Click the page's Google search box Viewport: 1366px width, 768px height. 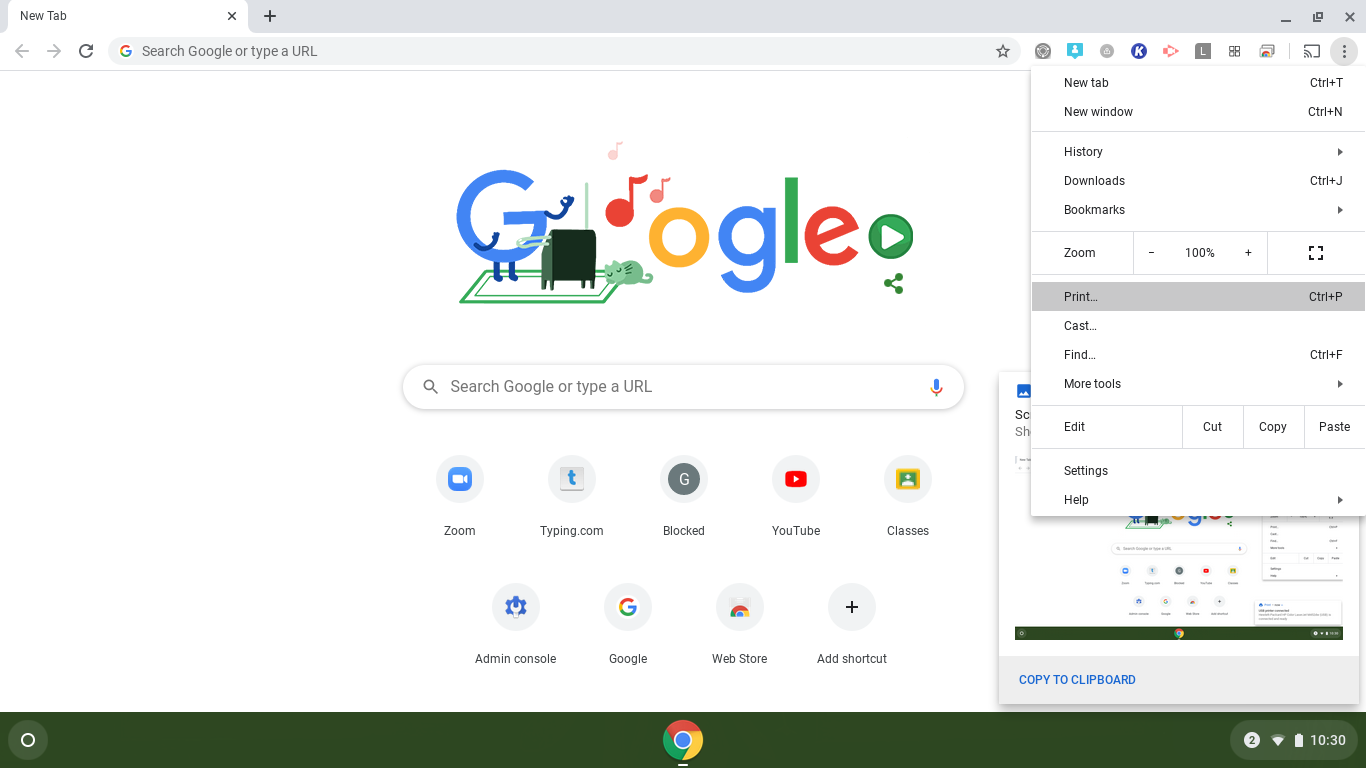click(683, 387)
